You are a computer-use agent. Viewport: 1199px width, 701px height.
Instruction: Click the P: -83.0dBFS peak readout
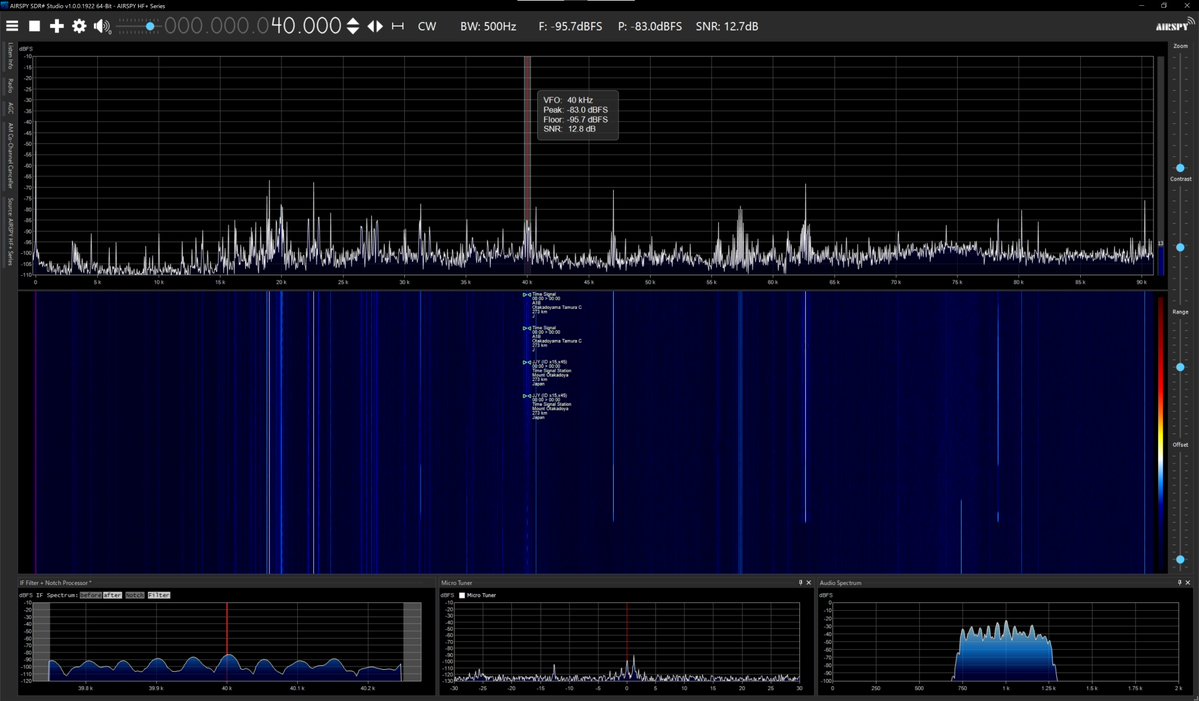[650, 26]
